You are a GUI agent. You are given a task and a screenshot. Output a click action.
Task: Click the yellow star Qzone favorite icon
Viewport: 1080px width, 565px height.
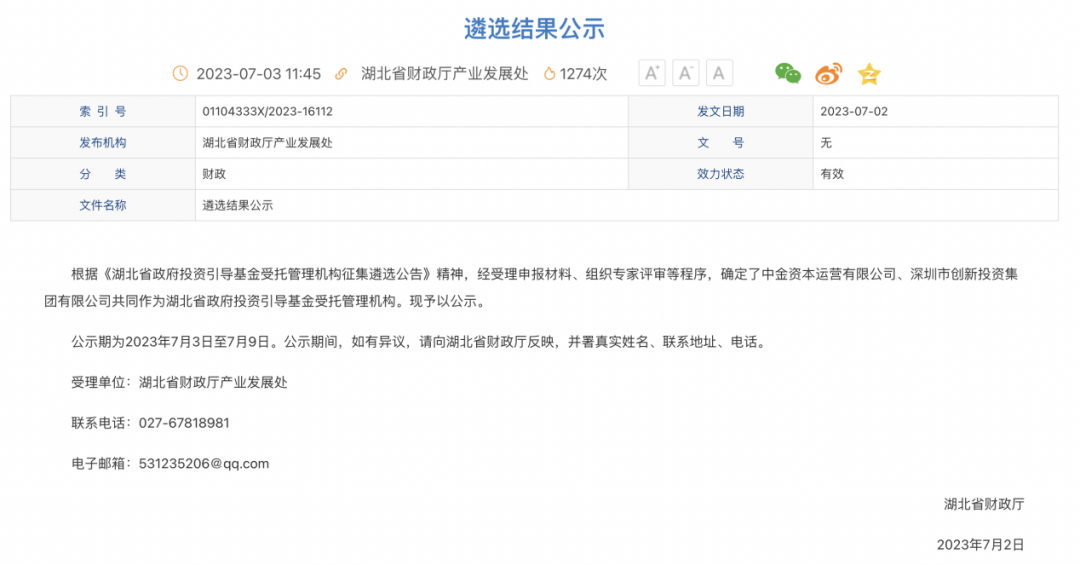coord(869,73)
